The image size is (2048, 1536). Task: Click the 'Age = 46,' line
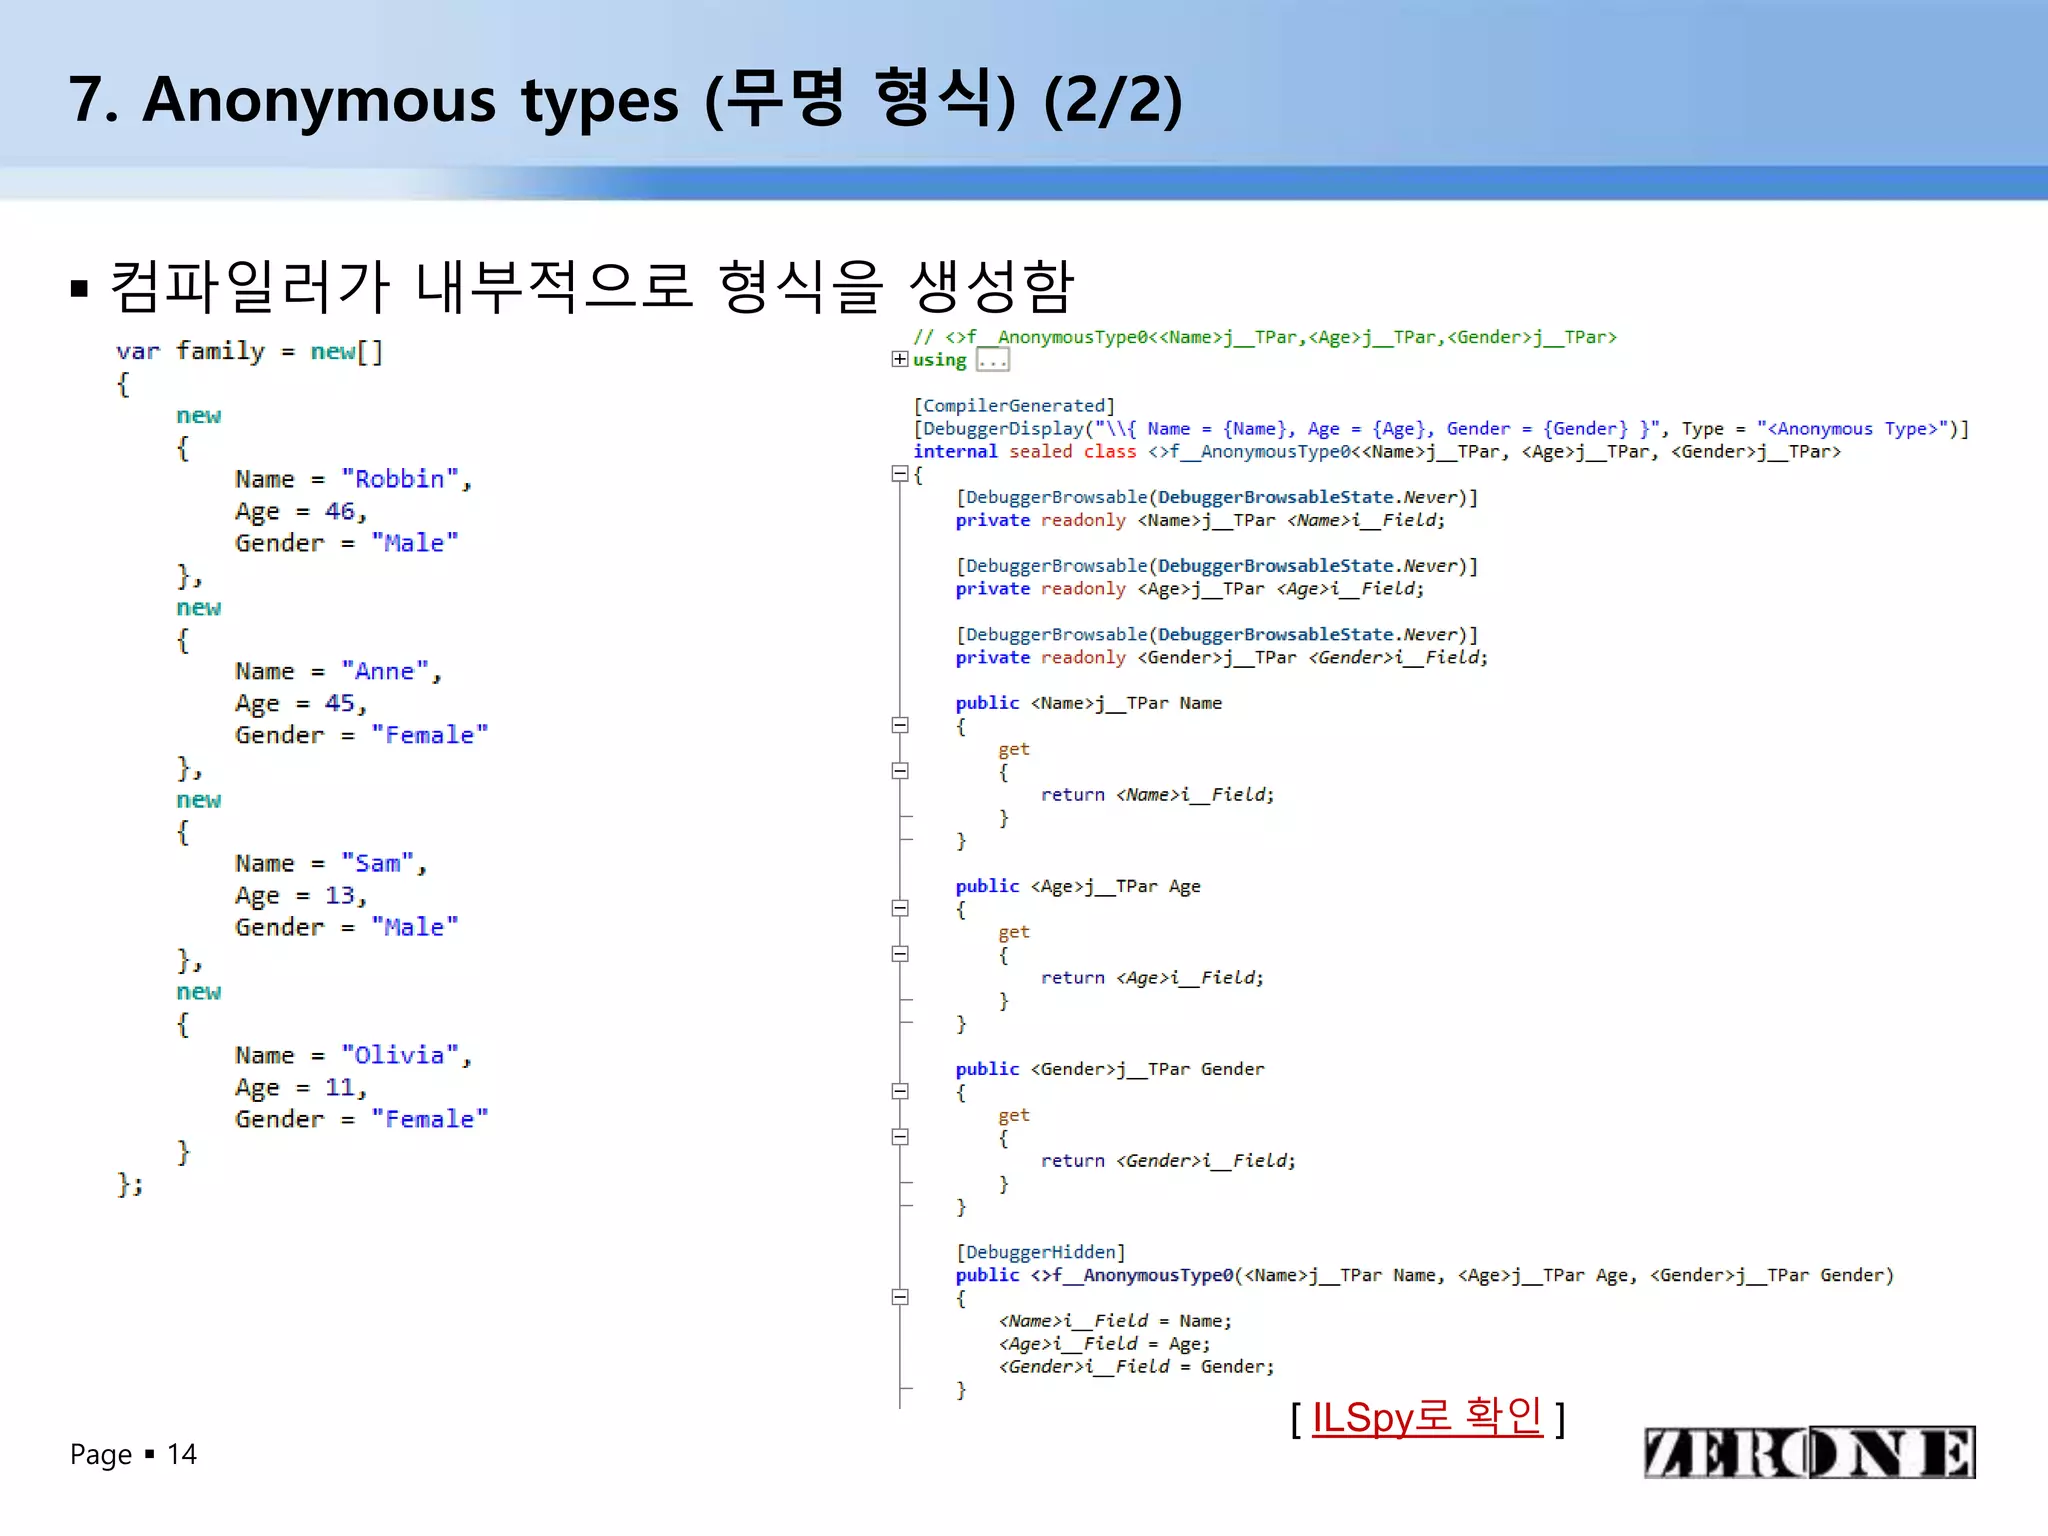[301, 511]
